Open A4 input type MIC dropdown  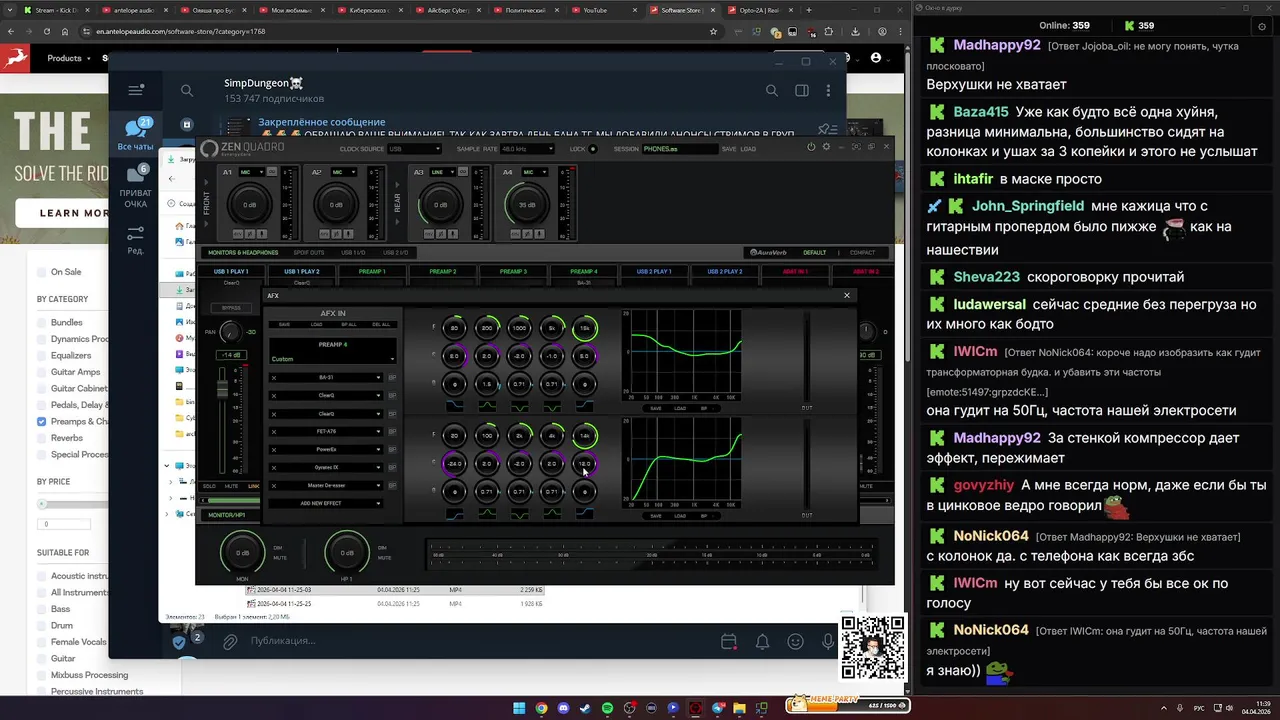pos(536,172)
